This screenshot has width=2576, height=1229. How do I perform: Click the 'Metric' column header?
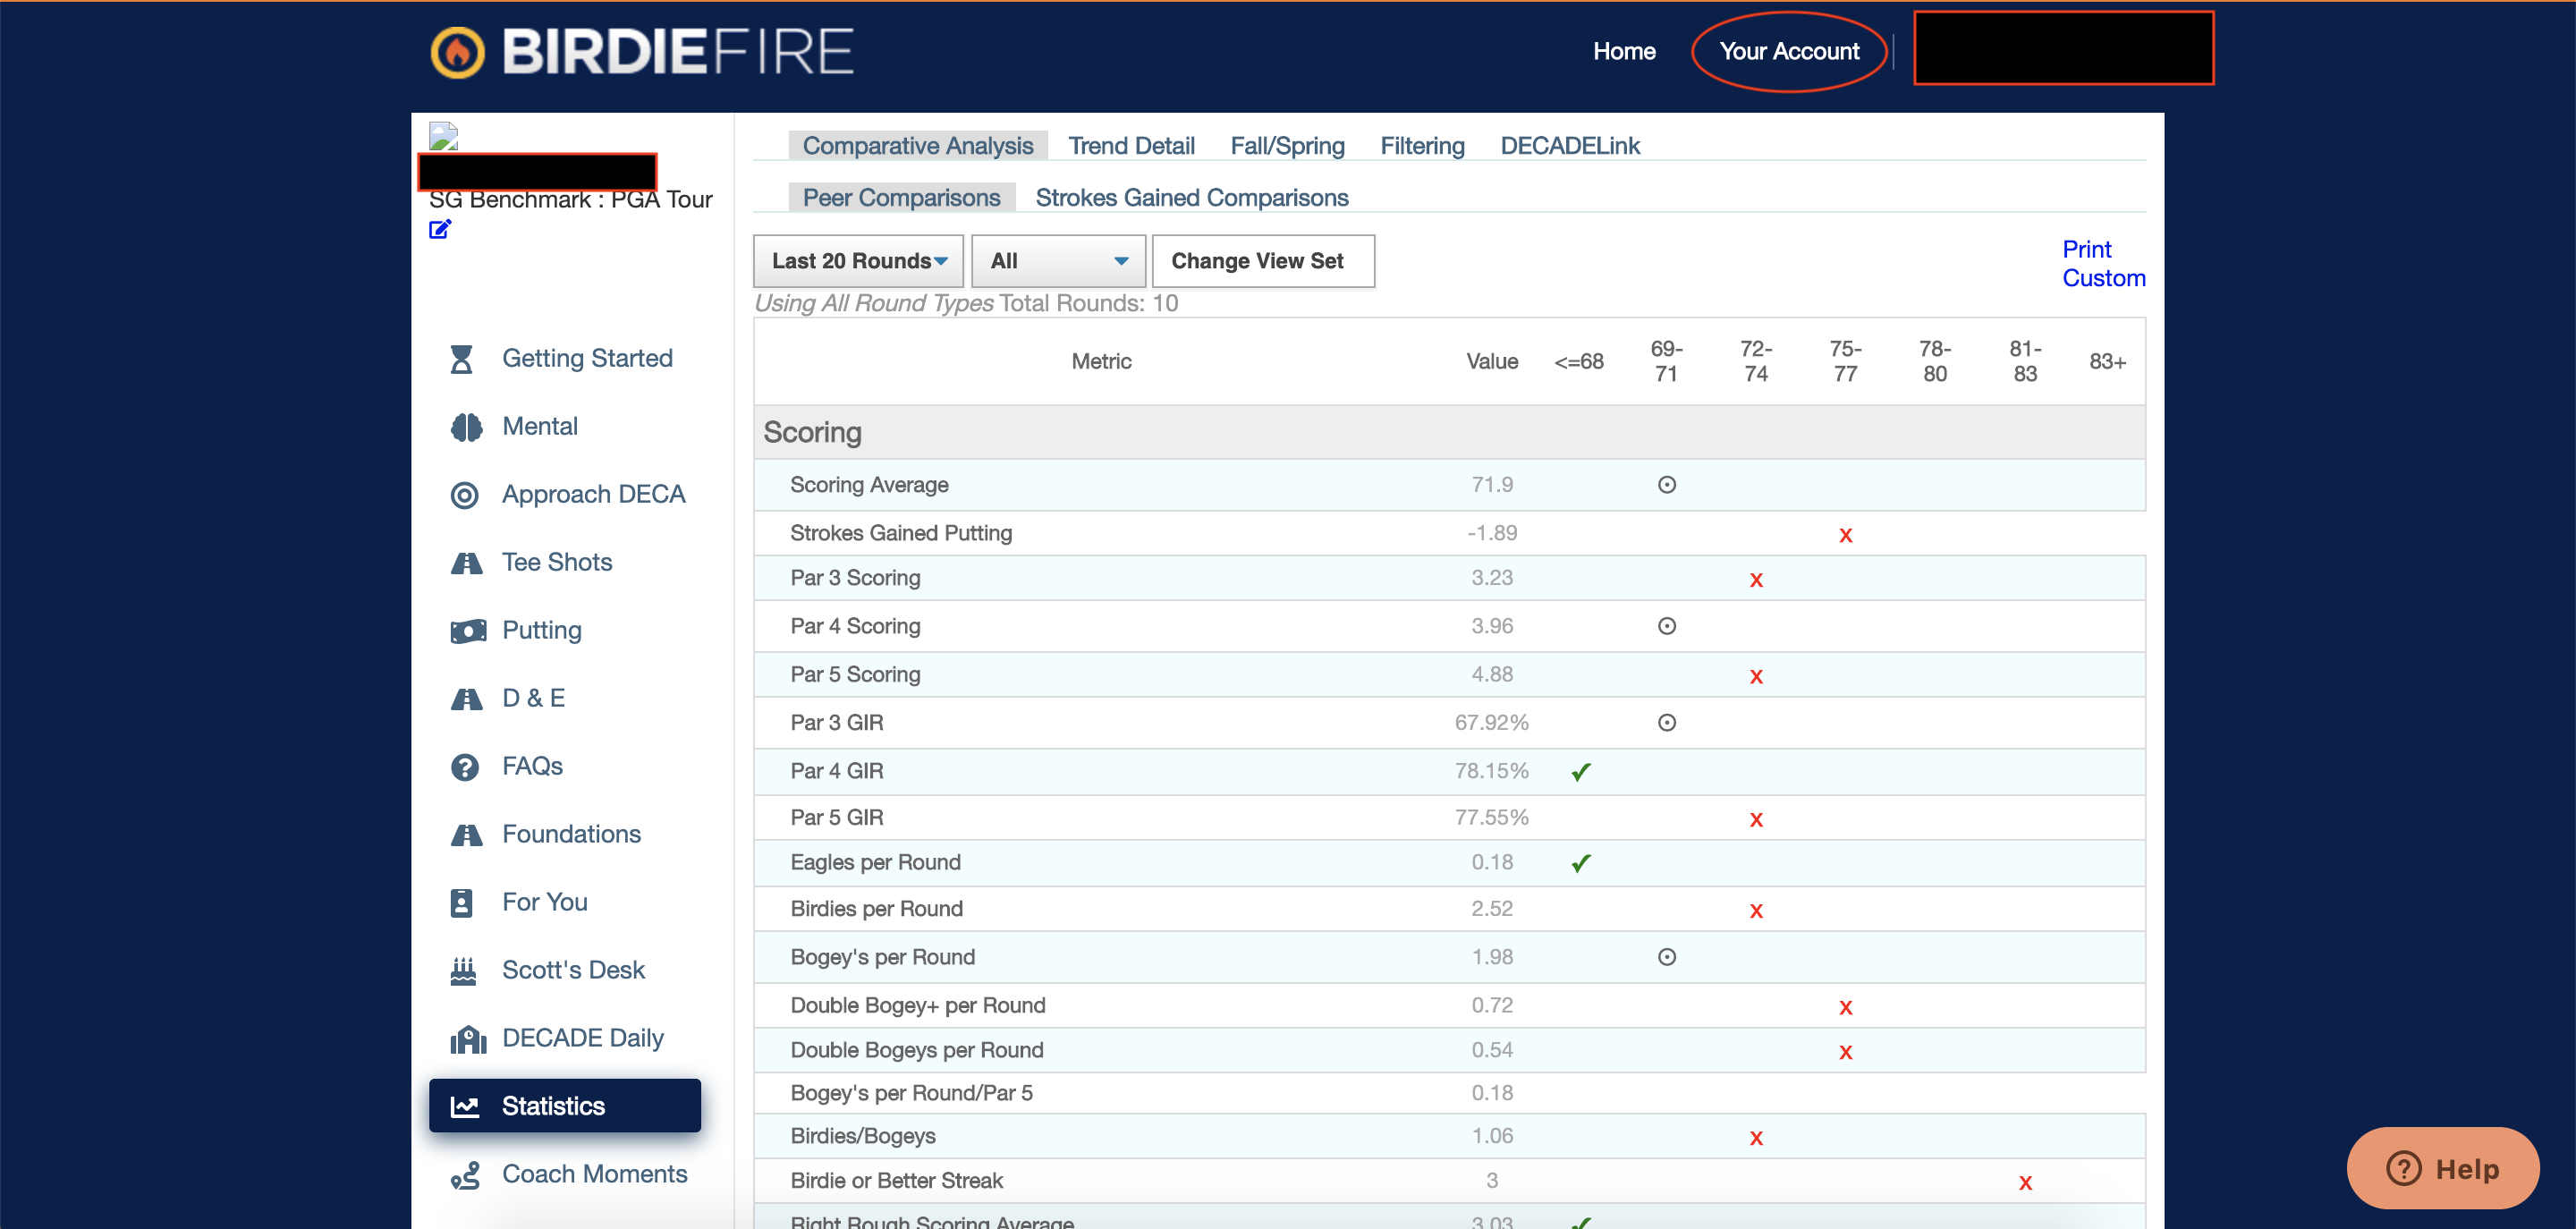point(1101,362)
